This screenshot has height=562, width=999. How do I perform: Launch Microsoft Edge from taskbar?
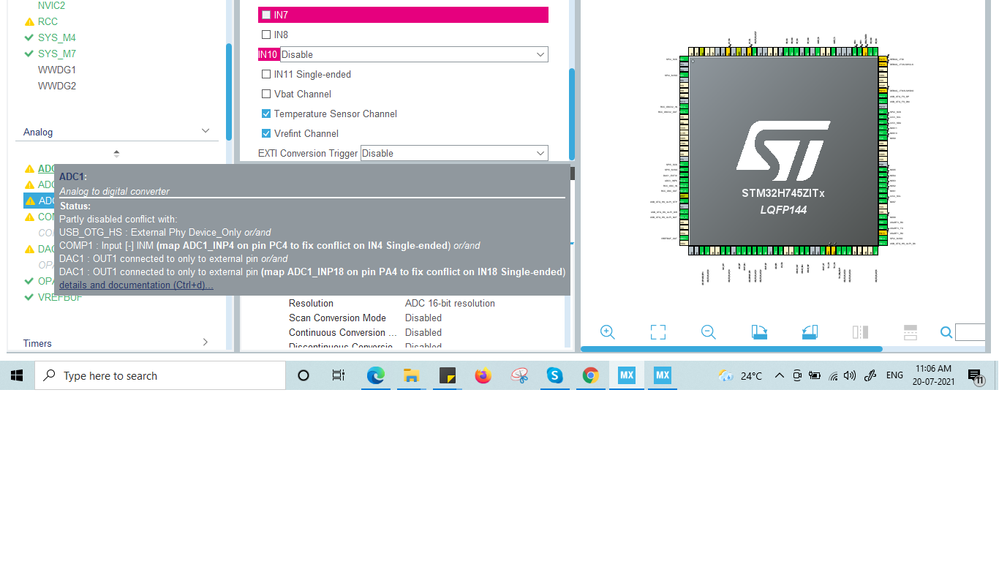pyautogui.click(x=375, y=376)
